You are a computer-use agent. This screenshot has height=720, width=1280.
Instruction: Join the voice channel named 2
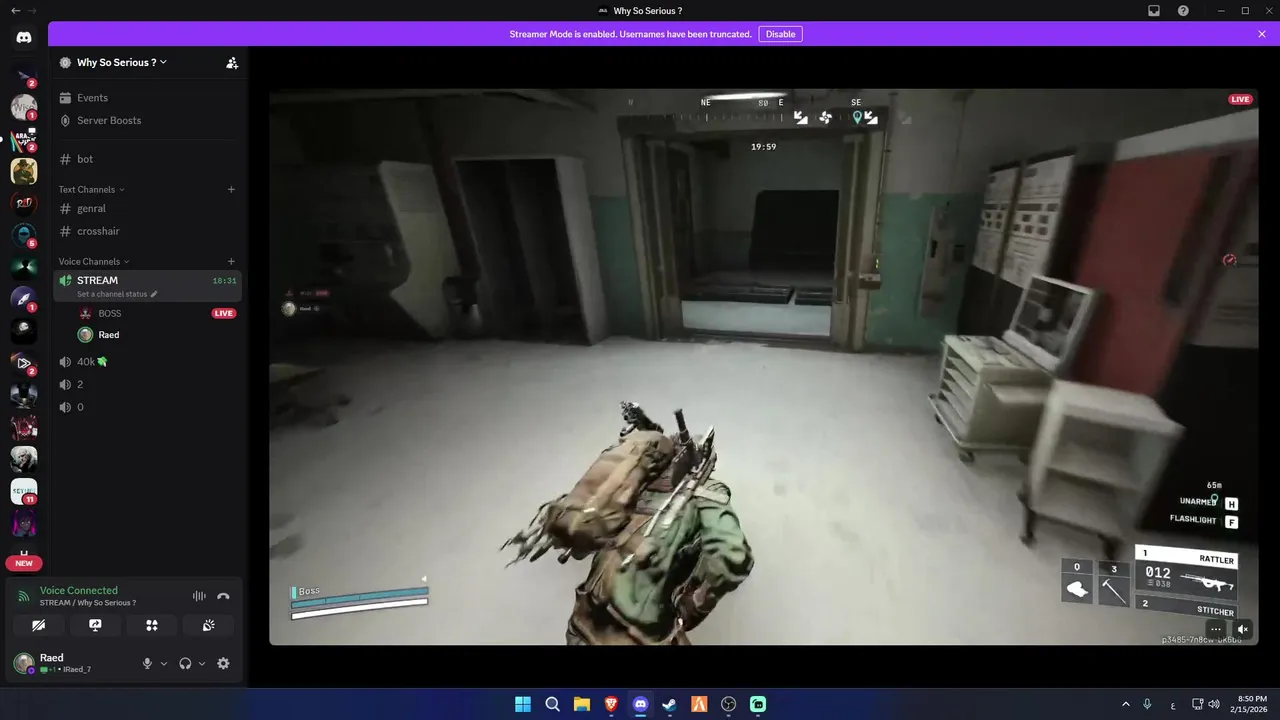148,384
